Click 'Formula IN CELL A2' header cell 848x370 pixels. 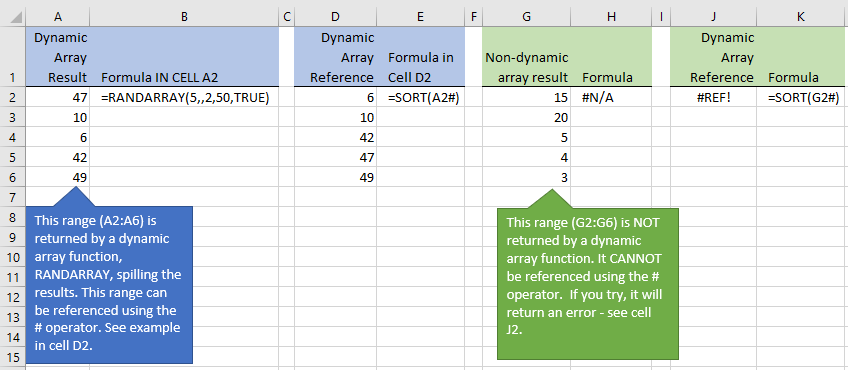point(184,56)
